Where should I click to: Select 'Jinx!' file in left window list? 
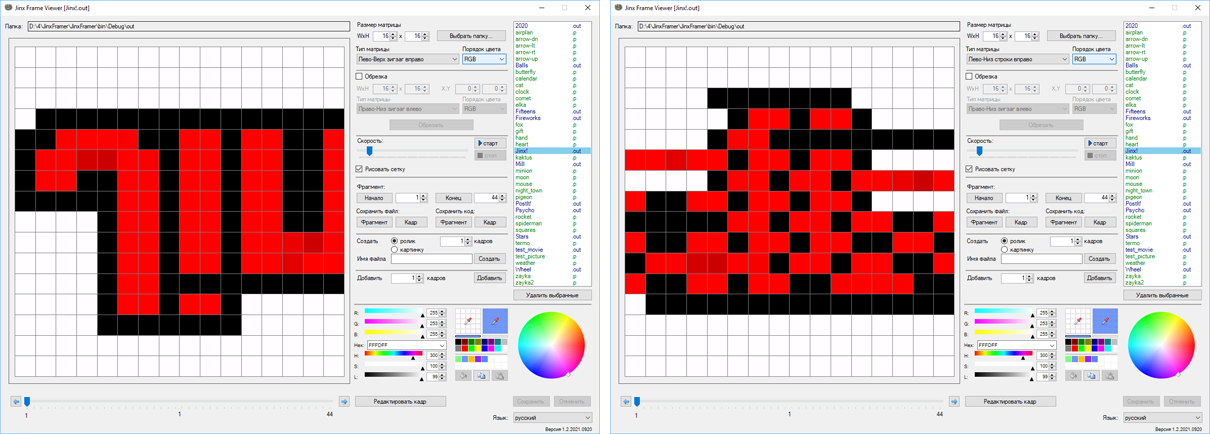point(552,151)
